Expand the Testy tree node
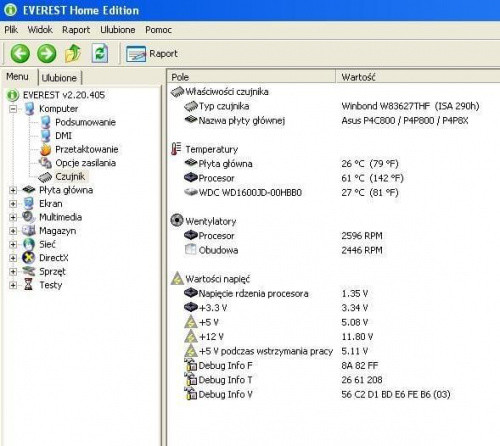This screenshot has height=446, width=500. click(13, 285)
